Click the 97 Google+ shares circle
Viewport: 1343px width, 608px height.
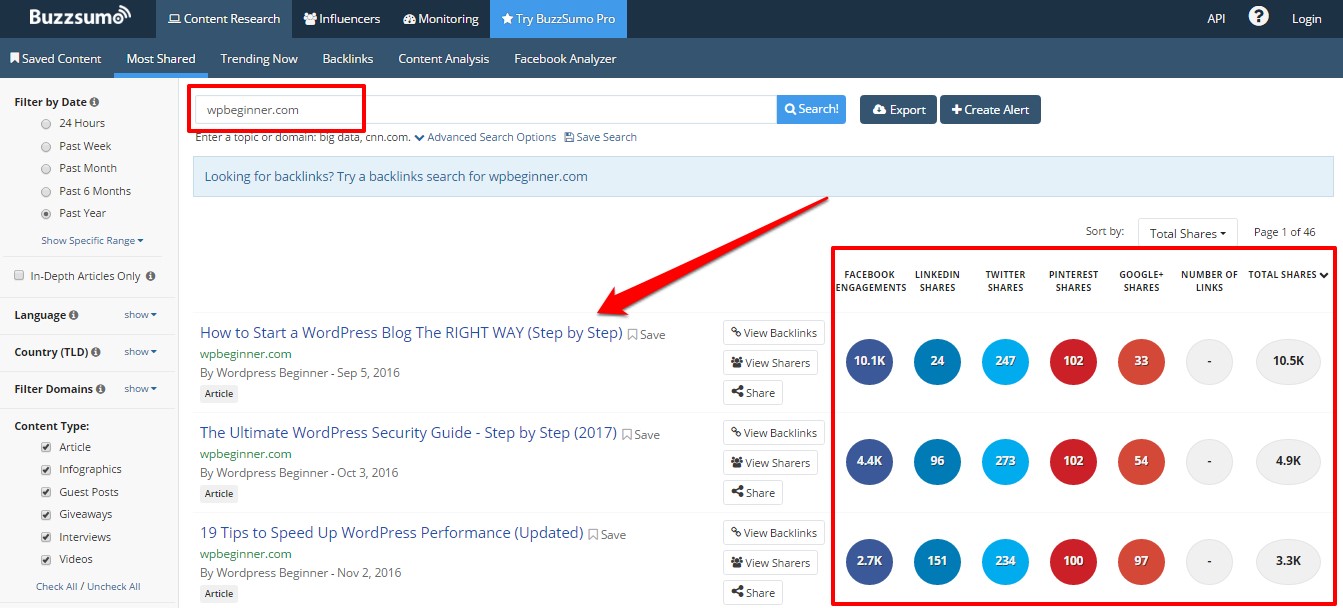[x=1141, y=561]
